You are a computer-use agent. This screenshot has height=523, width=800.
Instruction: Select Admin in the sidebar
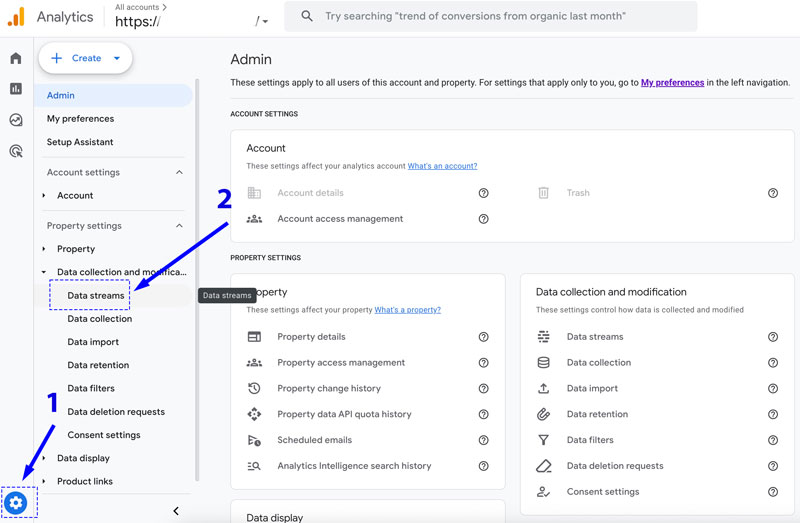point(113,95)
